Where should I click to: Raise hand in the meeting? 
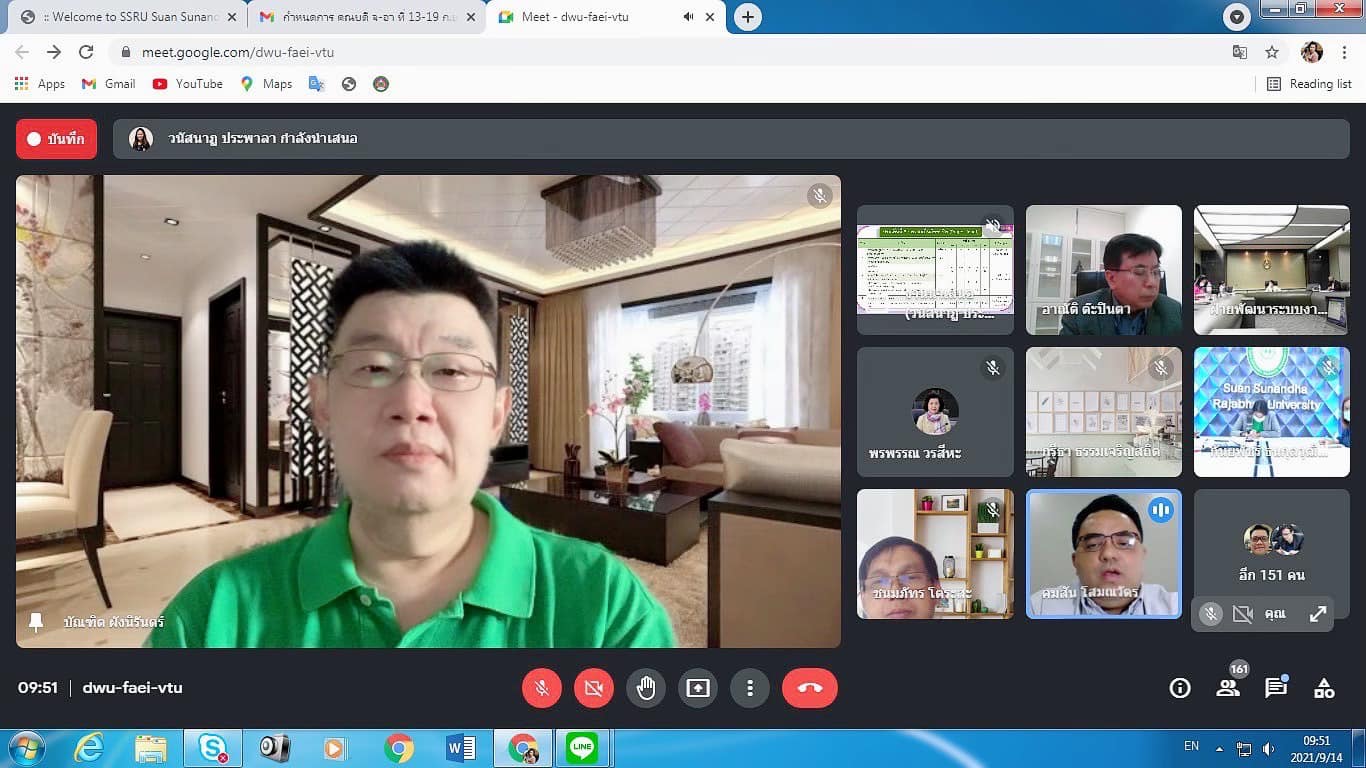(x=646, y=688)
